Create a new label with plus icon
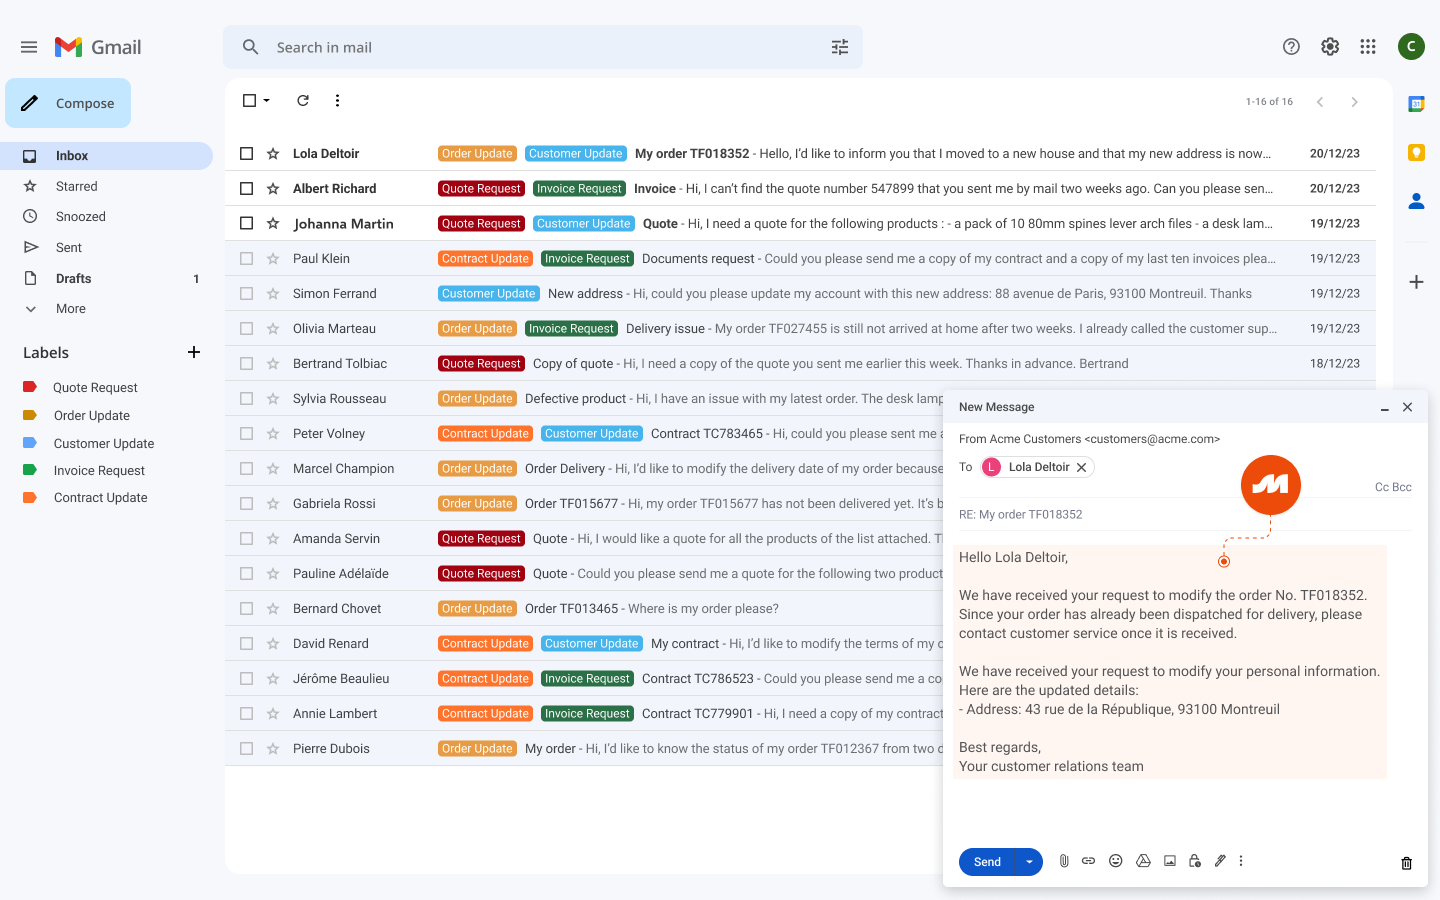This screenshot has width=1440, height=900. [x=194, y=352]
